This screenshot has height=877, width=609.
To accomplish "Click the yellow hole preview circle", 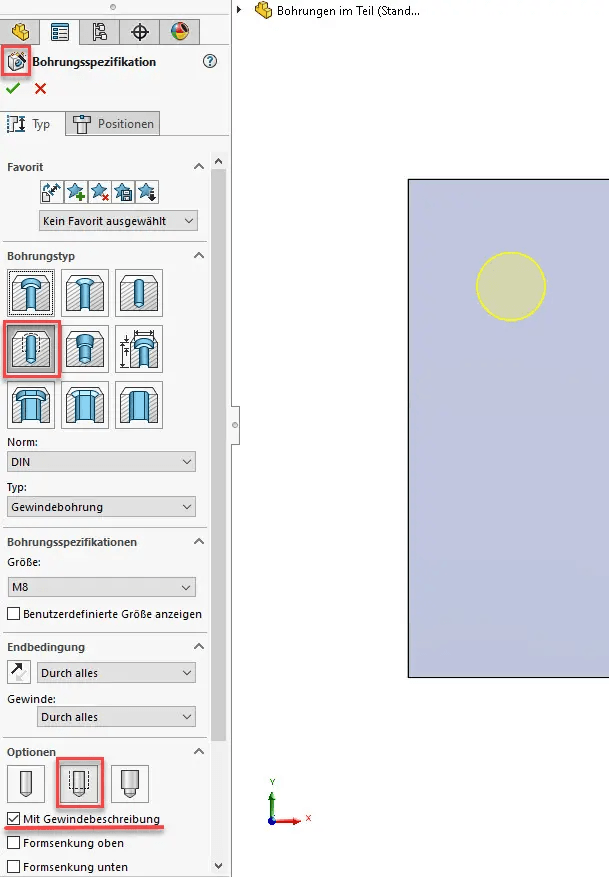I will tap(510, 286).
